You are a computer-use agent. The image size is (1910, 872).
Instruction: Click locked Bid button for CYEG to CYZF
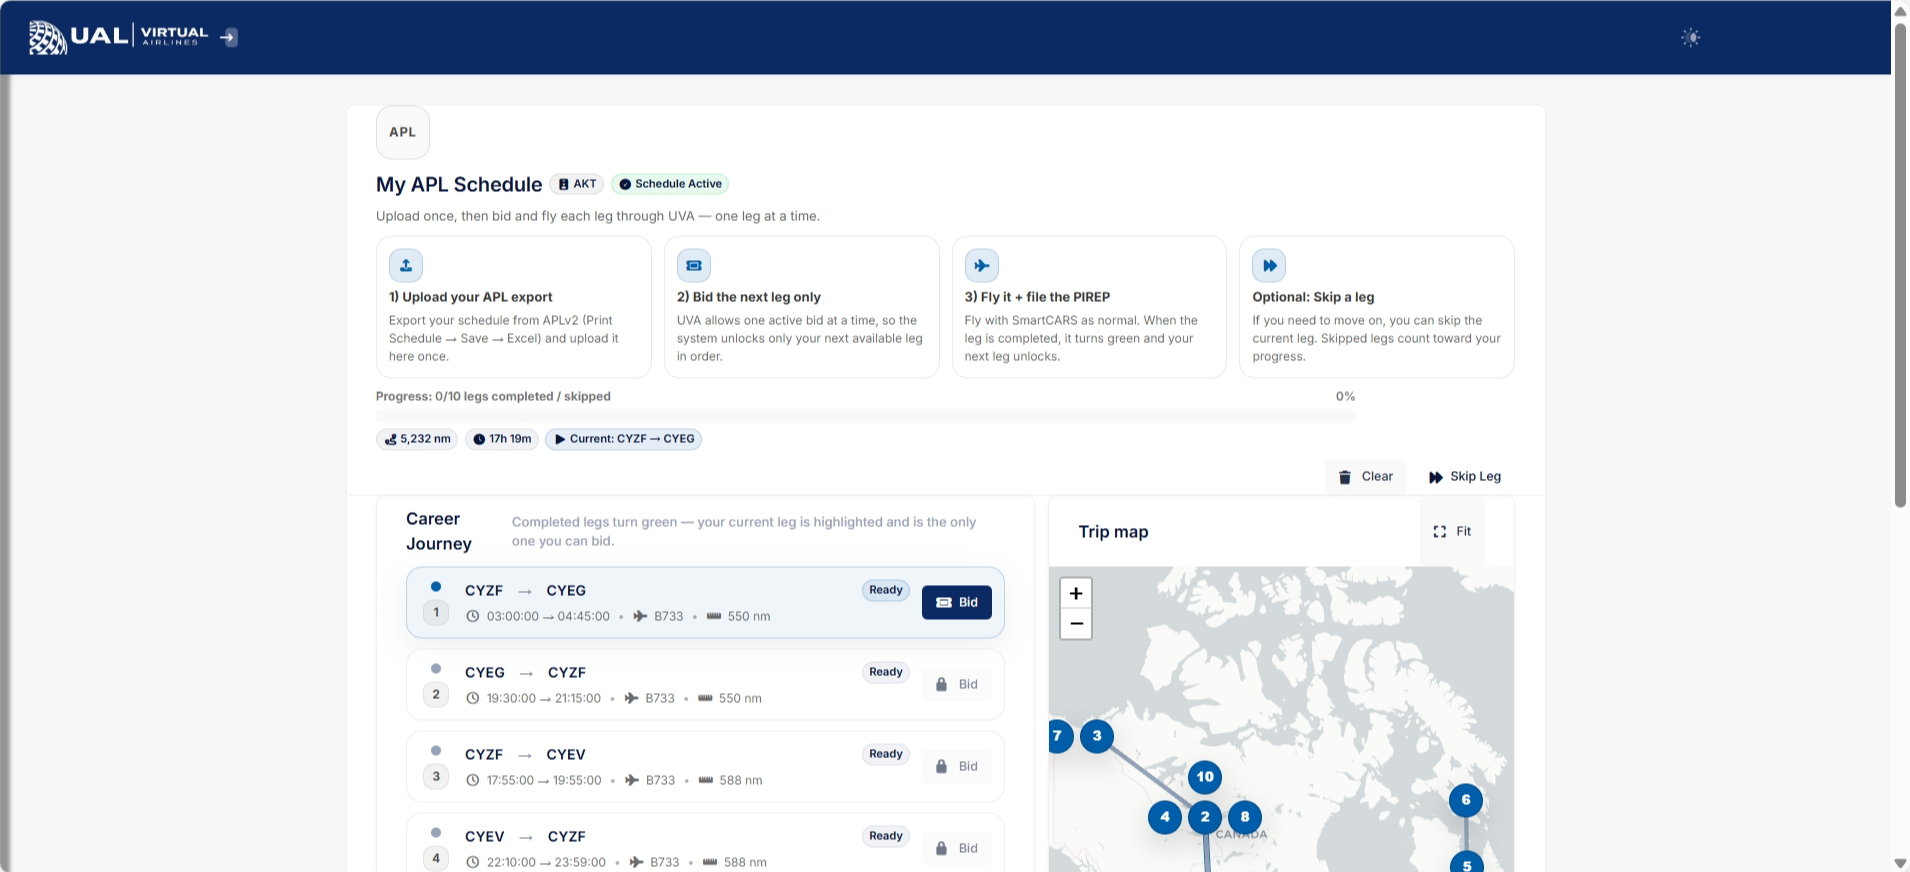(956, 685)
